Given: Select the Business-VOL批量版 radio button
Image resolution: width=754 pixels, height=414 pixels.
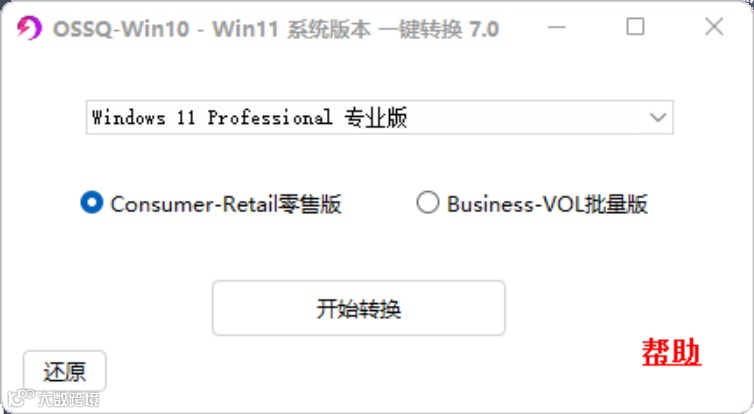Looking at the screenshot, I should pyautogui.click(x=427, y=202).
